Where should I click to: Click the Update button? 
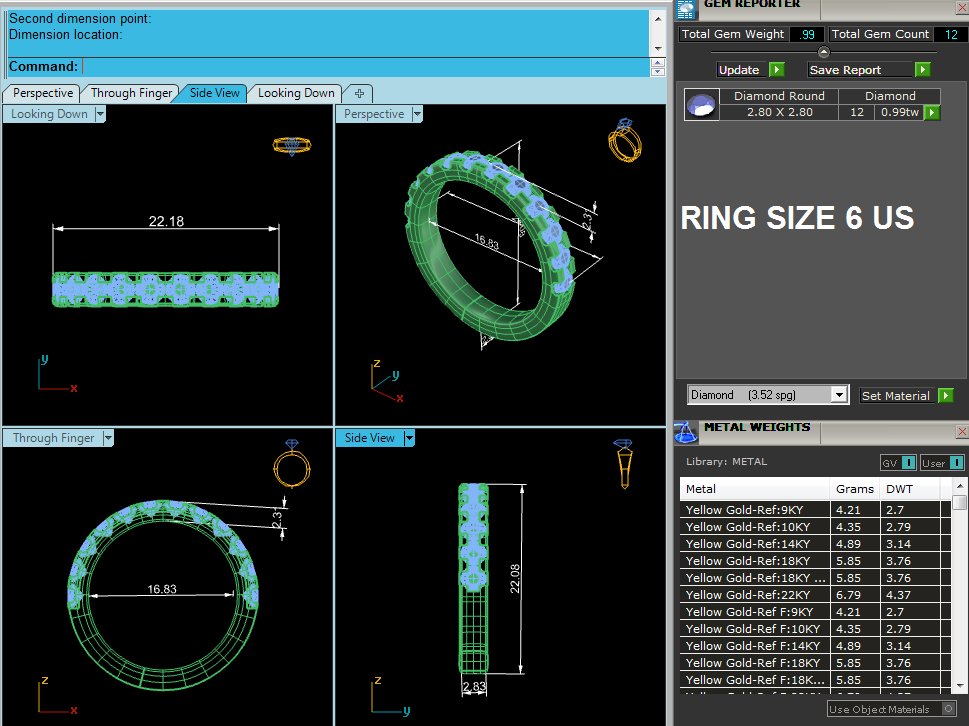pyautogui.click(x=739, y=70)
